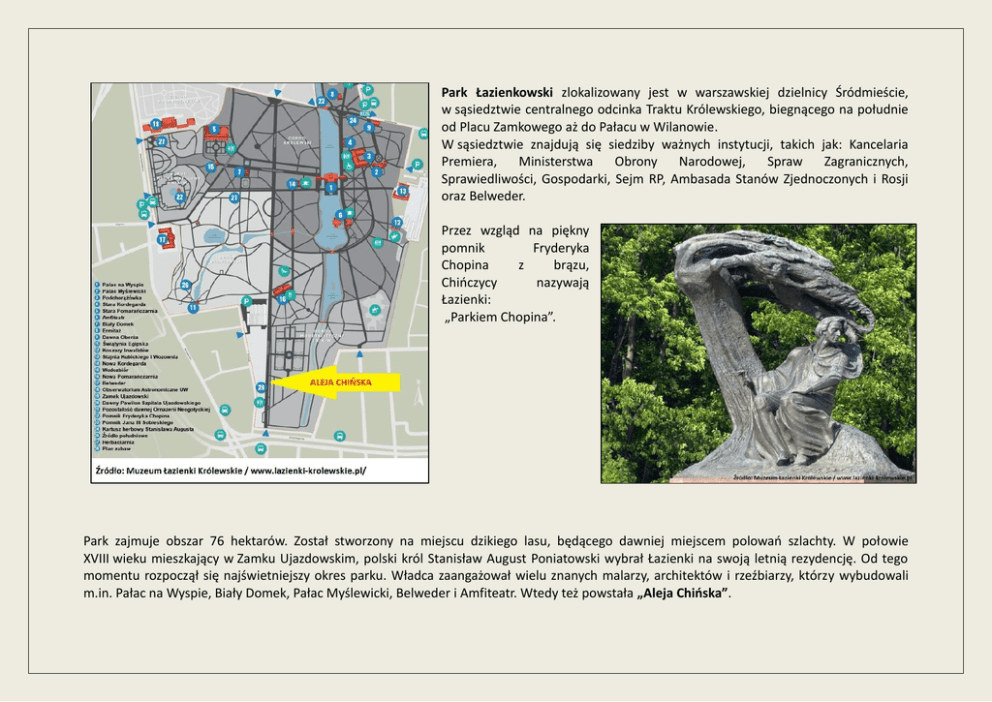The image size is (992, 702).
Task: Select map marker number 27
Action: coord(161,142)
